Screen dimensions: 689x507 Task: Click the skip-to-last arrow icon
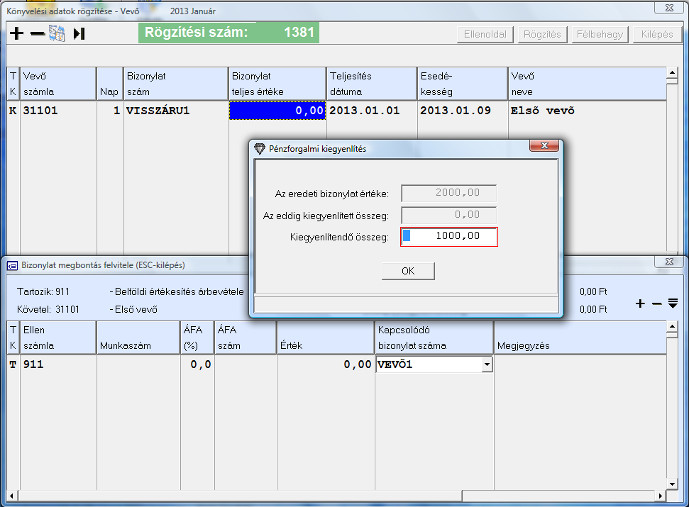coord(79,34)
